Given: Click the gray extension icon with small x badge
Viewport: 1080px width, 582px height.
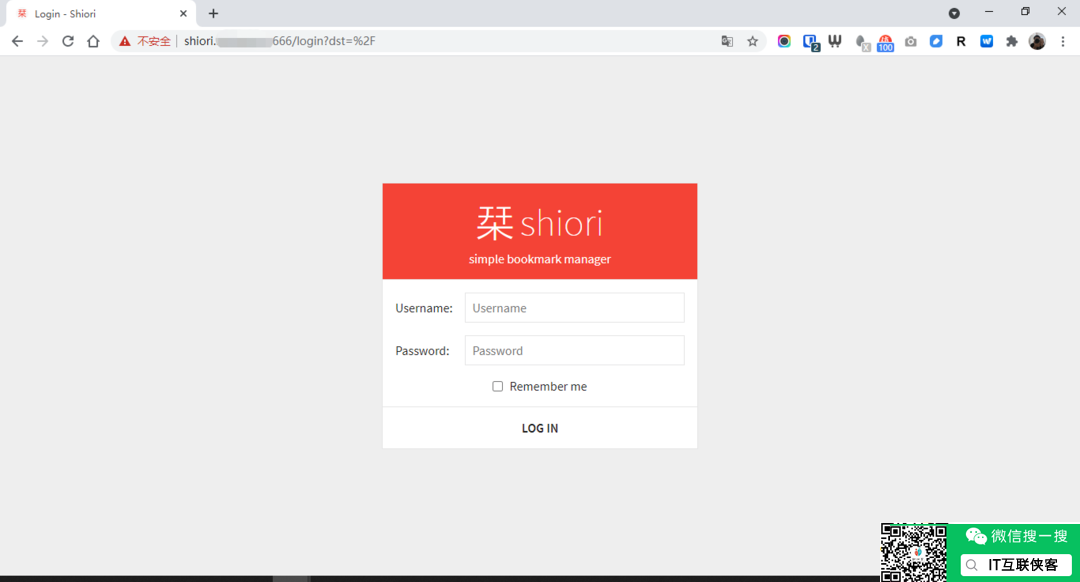Looking at the screenshot, I should 862,43.
